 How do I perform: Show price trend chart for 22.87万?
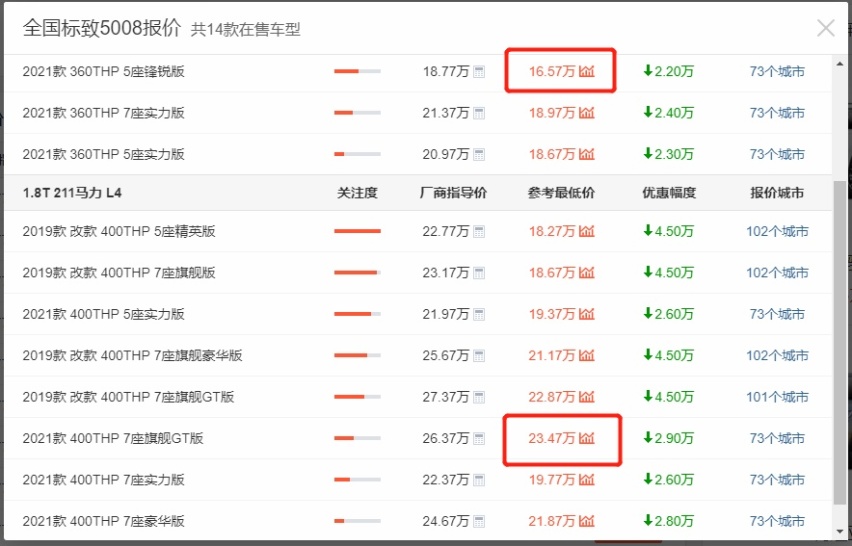click(587, 397)
